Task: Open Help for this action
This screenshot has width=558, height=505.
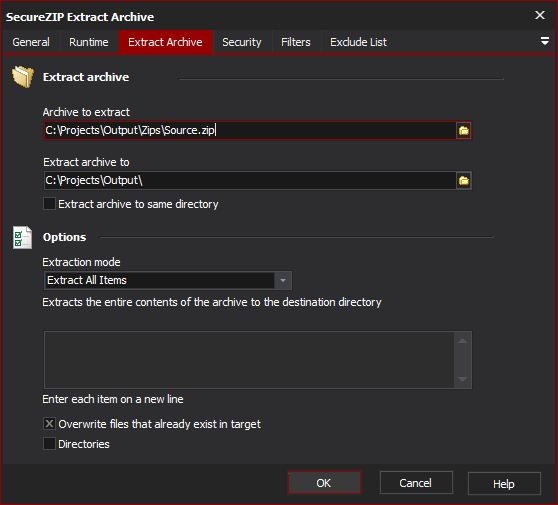Action: pyautogui.click(x=504, y=484)
